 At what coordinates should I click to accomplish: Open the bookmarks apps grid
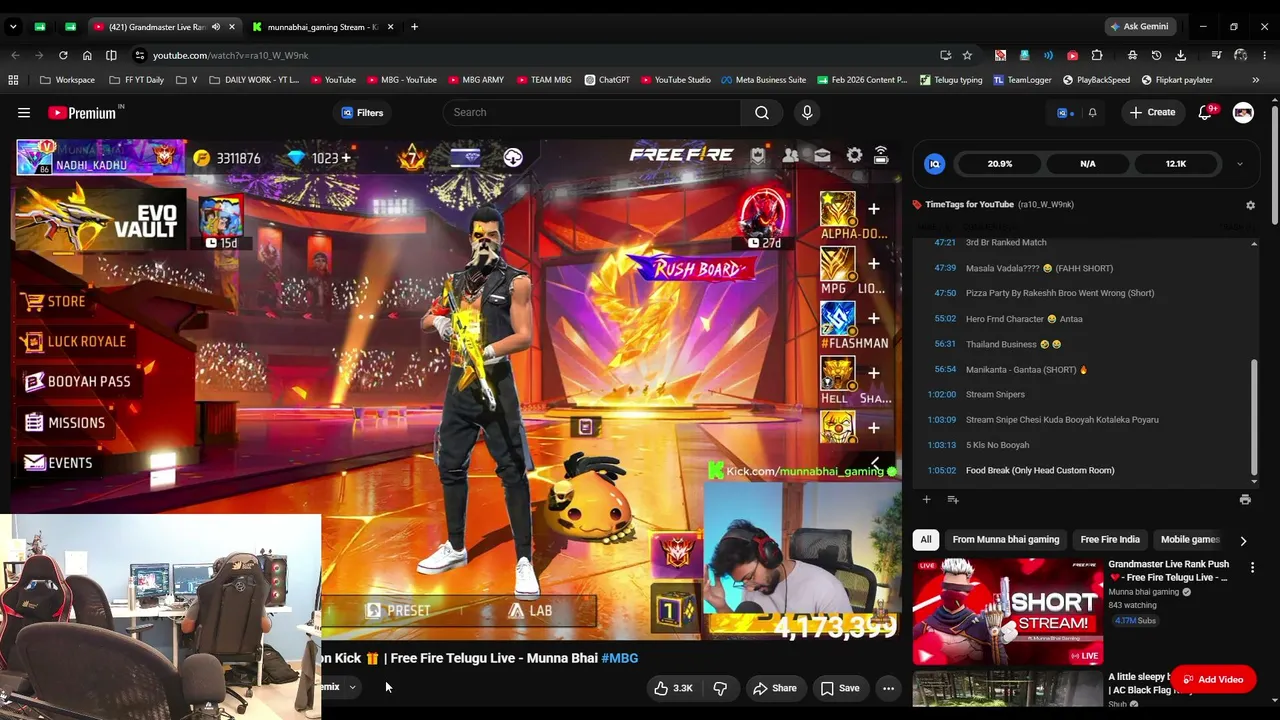pos(13,80)
